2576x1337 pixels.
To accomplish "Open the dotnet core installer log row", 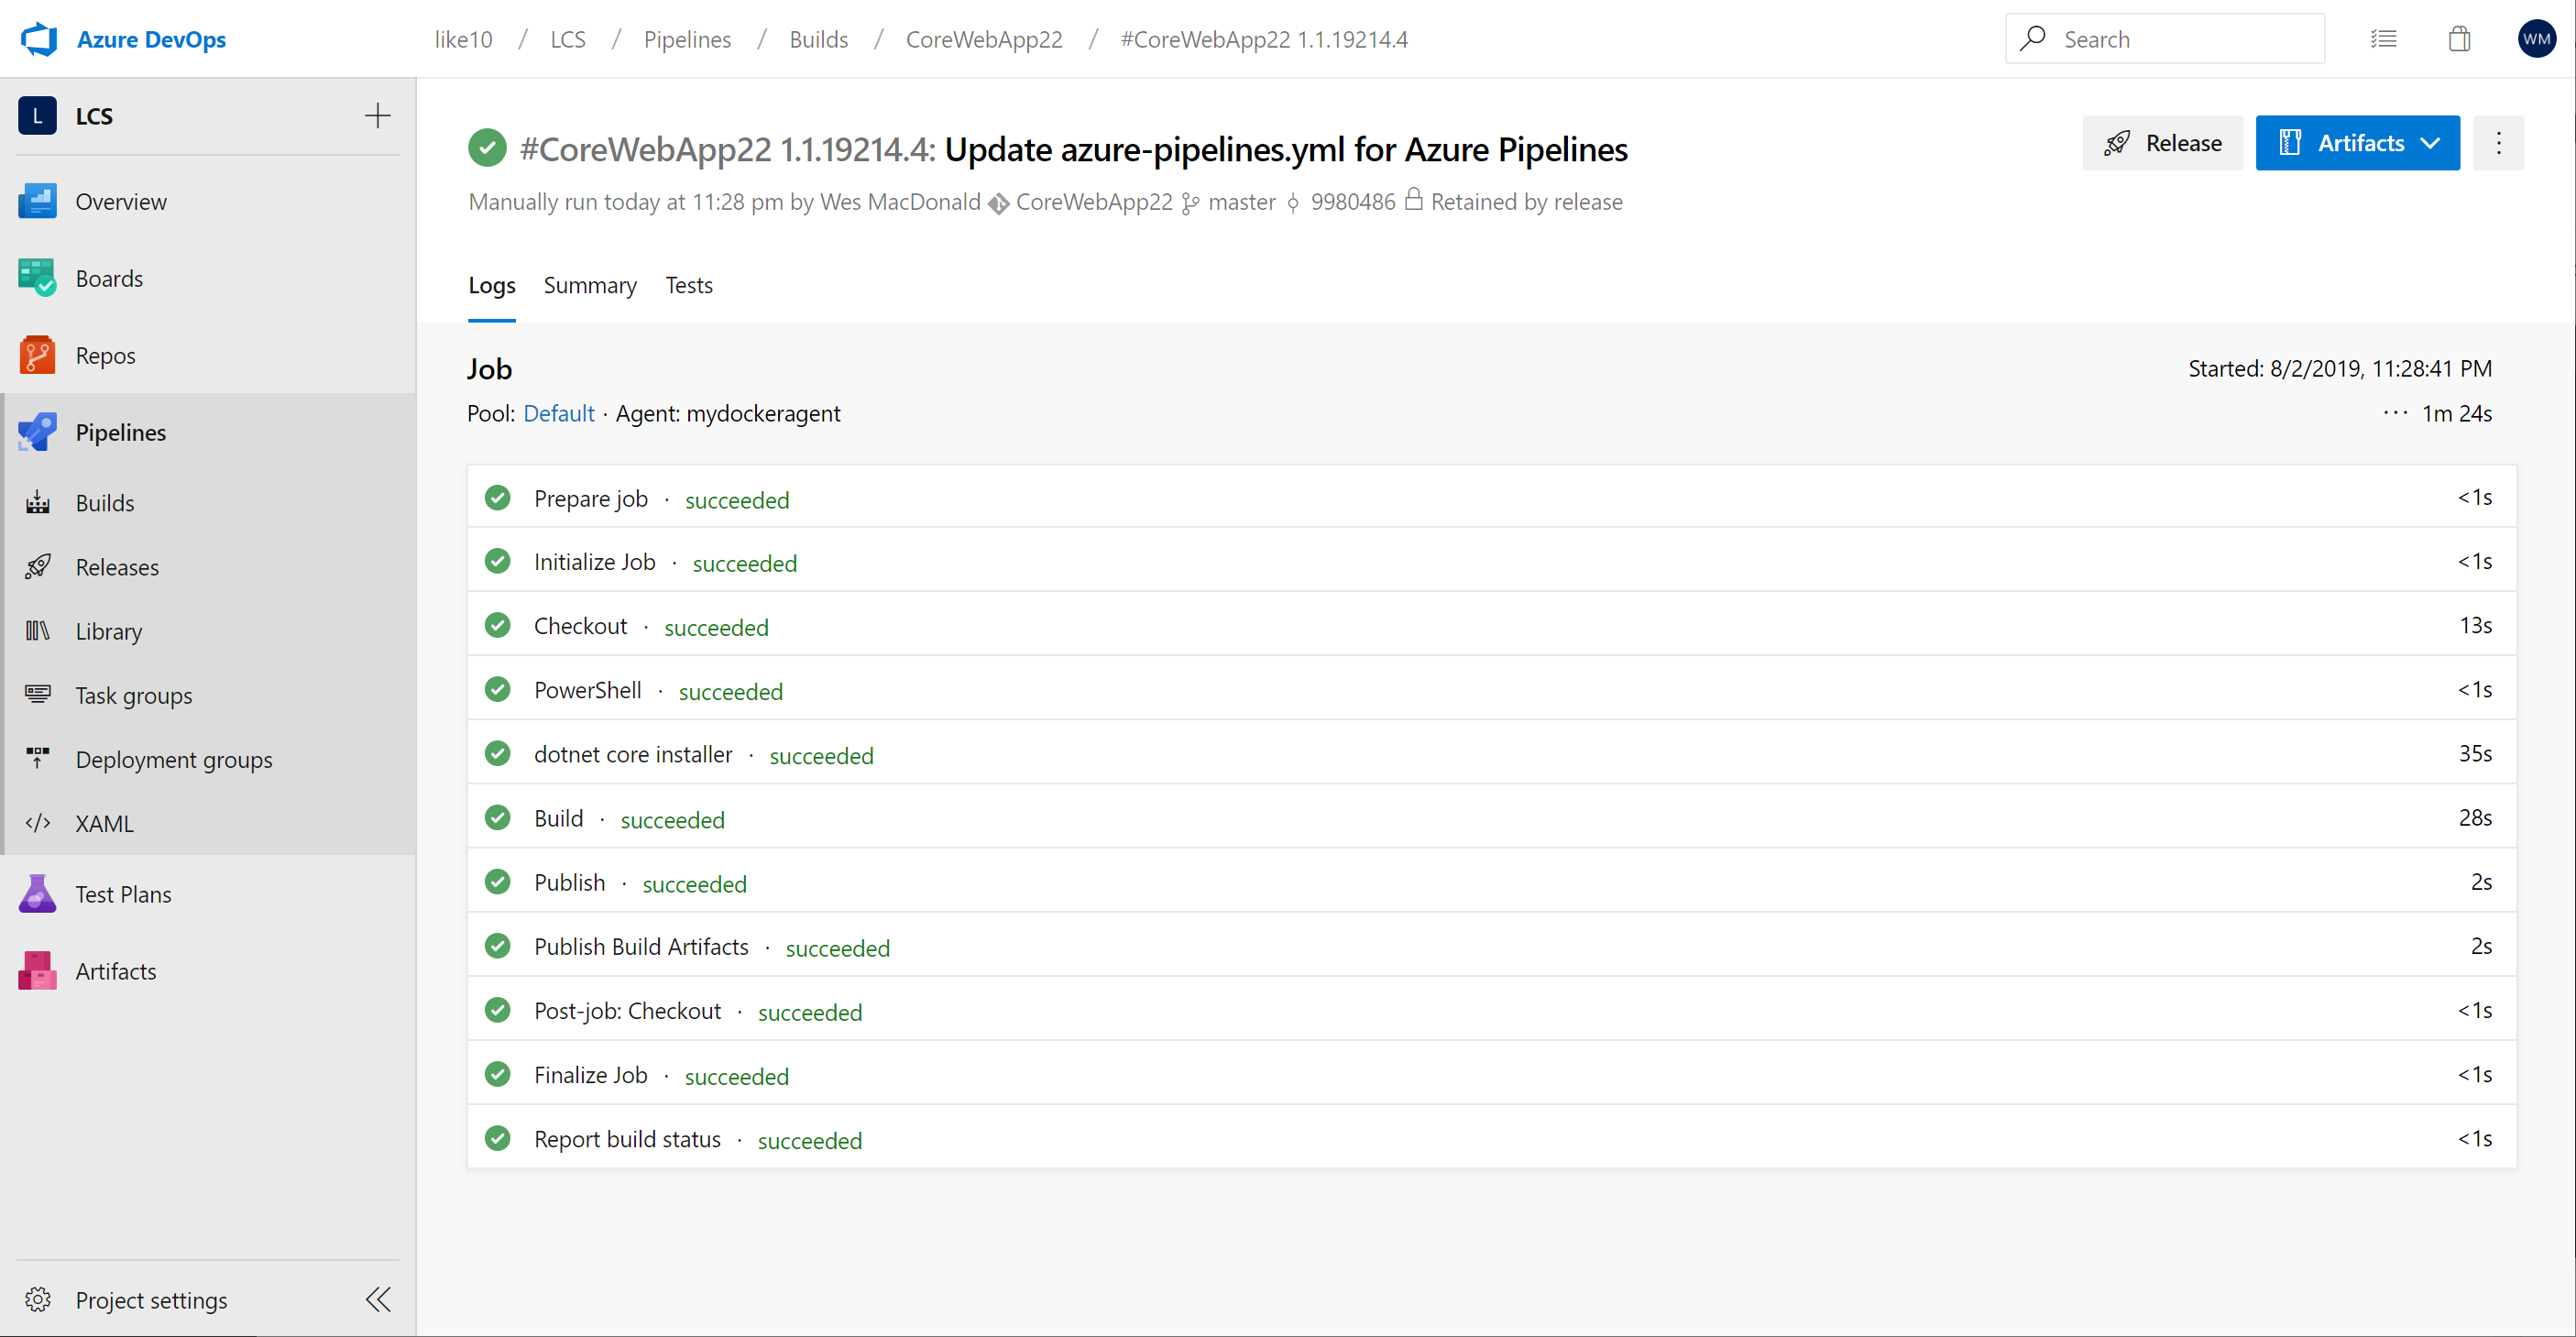I will pos(633,755).
